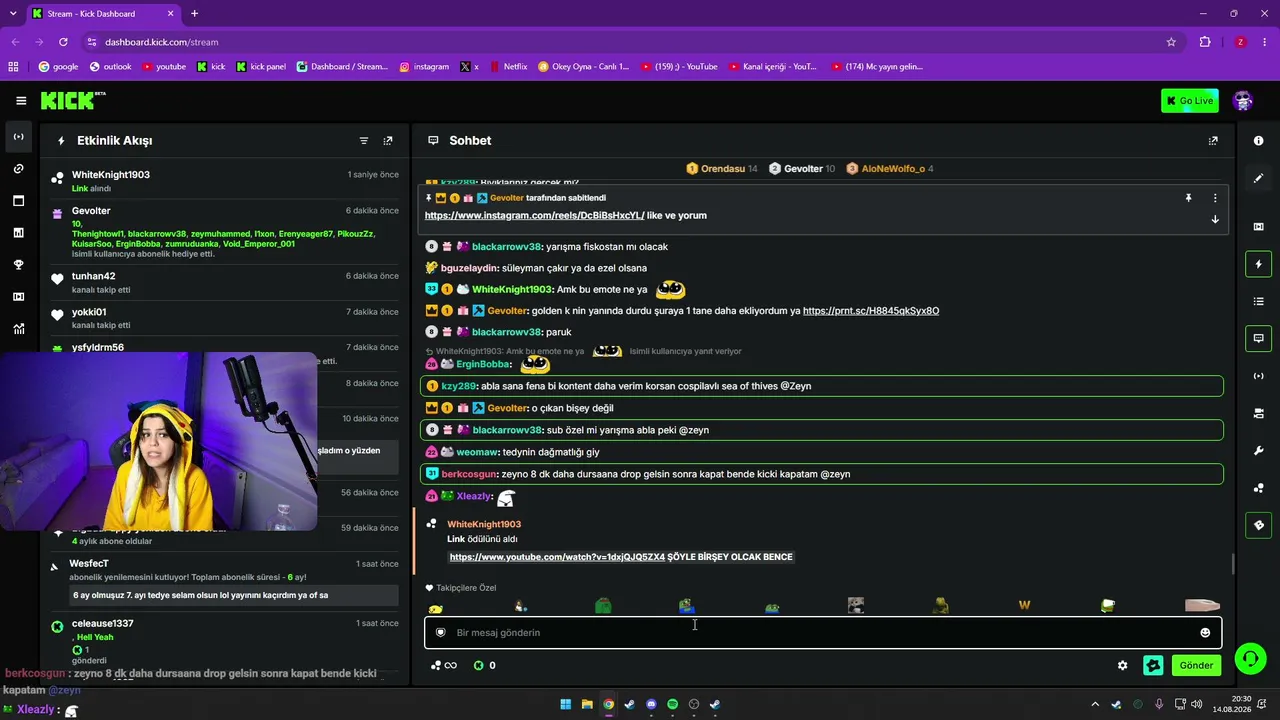Open the prnt.sc screenshot link

tap(871, 311)
